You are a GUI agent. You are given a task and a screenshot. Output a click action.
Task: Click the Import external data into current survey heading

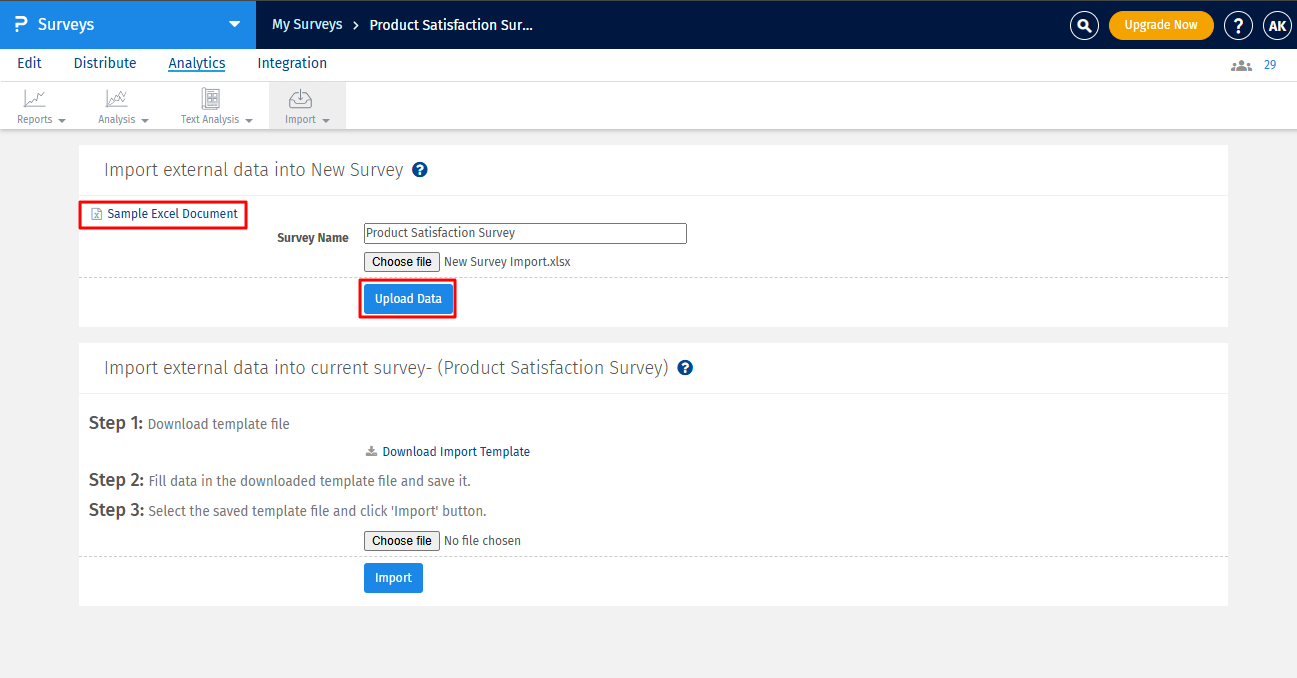pyautogui.click(x=386, y=368)
